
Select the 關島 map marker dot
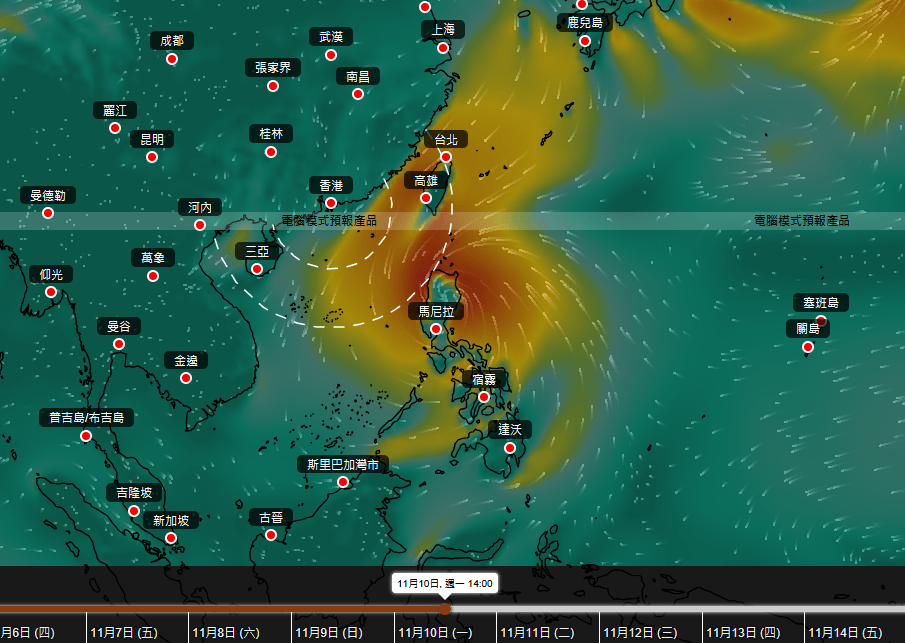click(808, 347)
